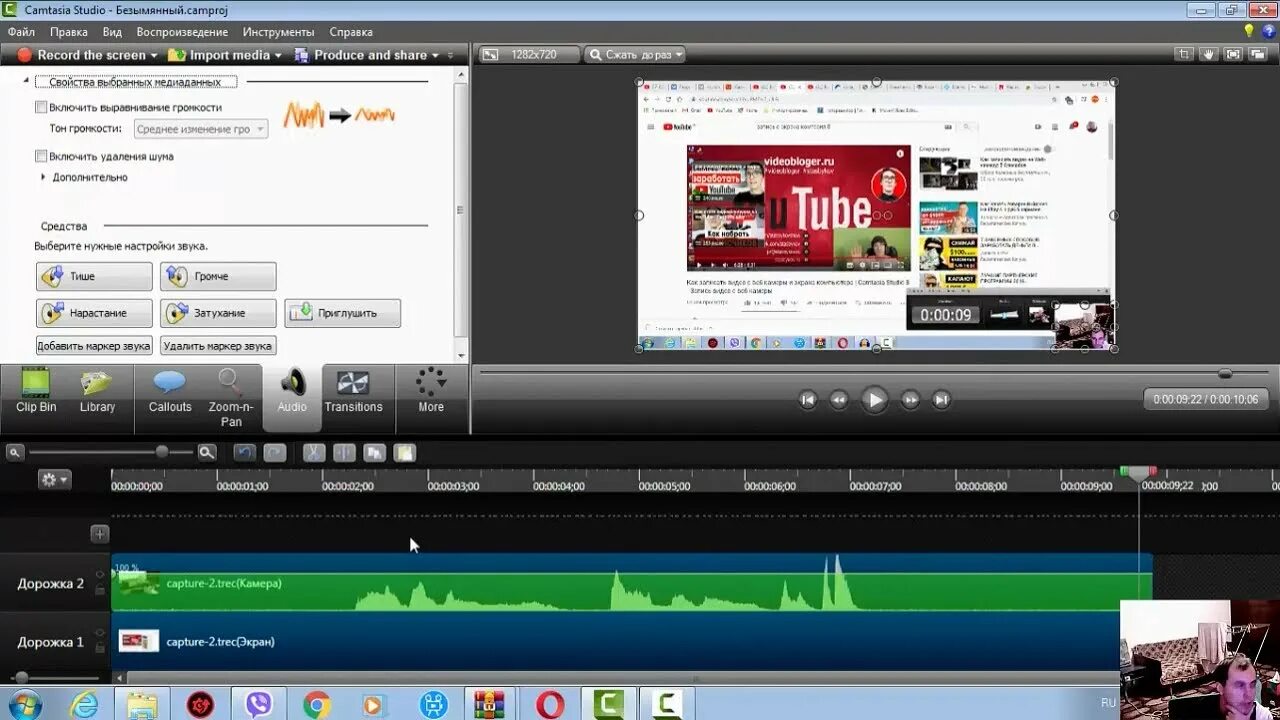Open the Правка menu
This screenshot has width=1280, height=720.
(69, 32)
